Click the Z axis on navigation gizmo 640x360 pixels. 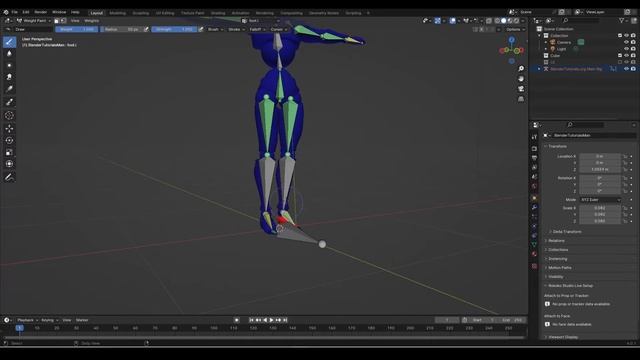(x=511, y=40)
